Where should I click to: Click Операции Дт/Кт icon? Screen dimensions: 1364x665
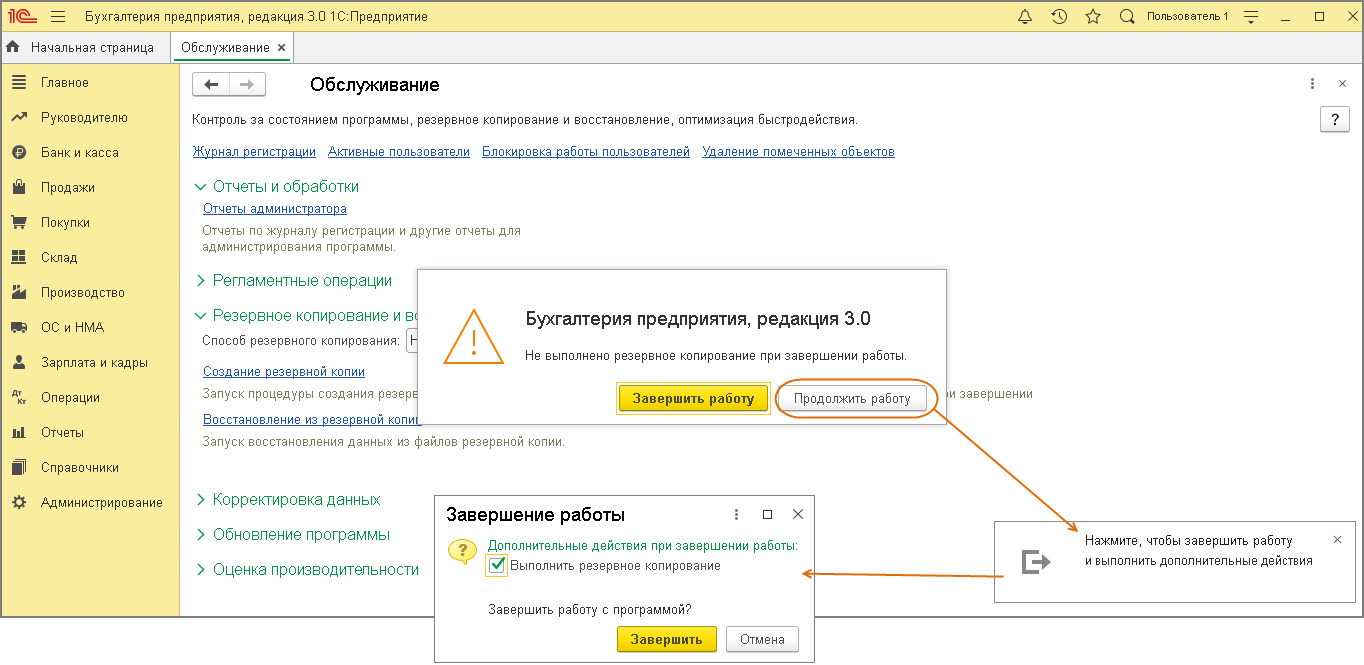(x=19, y=398)
